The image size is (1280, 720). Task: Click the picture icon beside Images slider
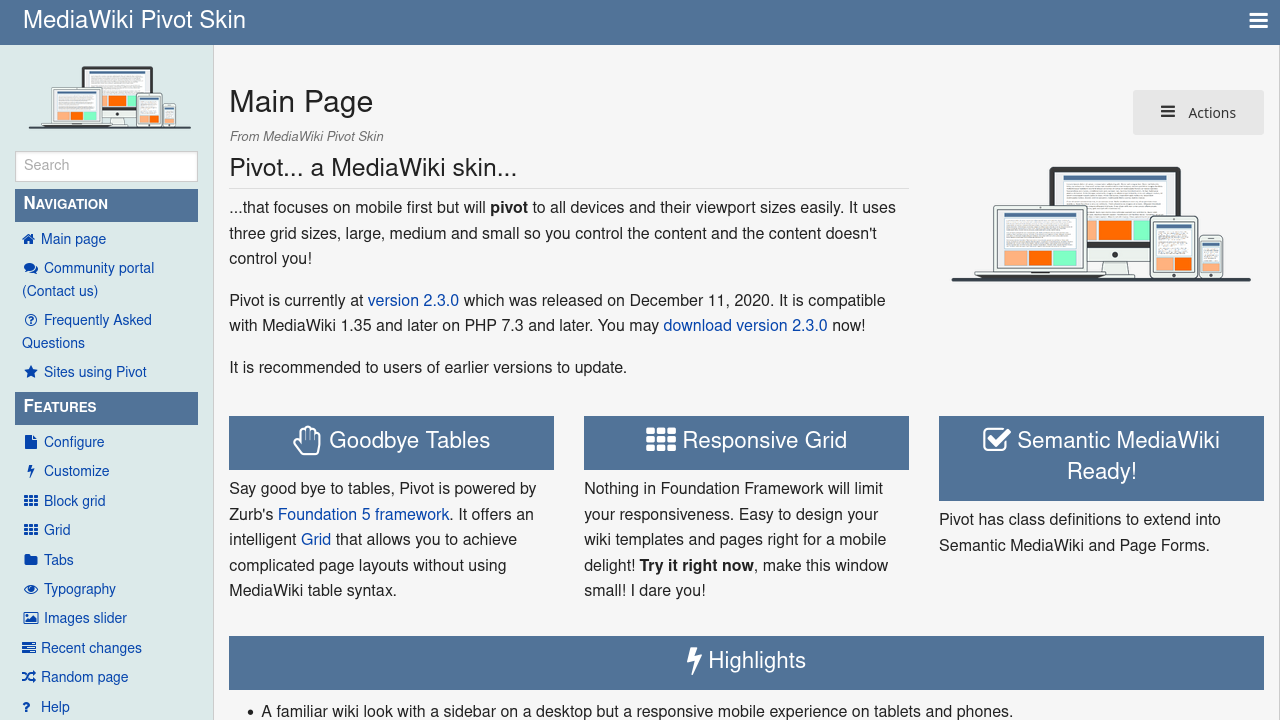point(31,618)
